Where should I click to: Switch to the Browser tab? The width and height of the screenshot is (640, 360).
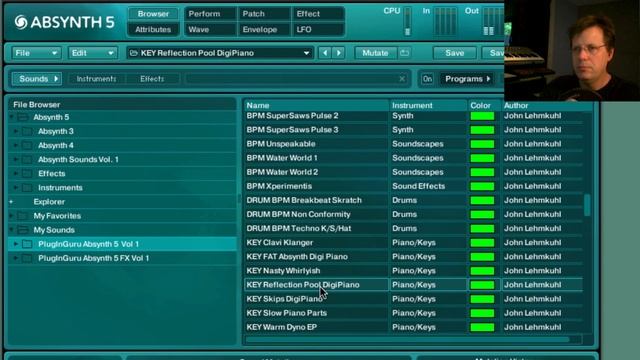pos(153,14)
